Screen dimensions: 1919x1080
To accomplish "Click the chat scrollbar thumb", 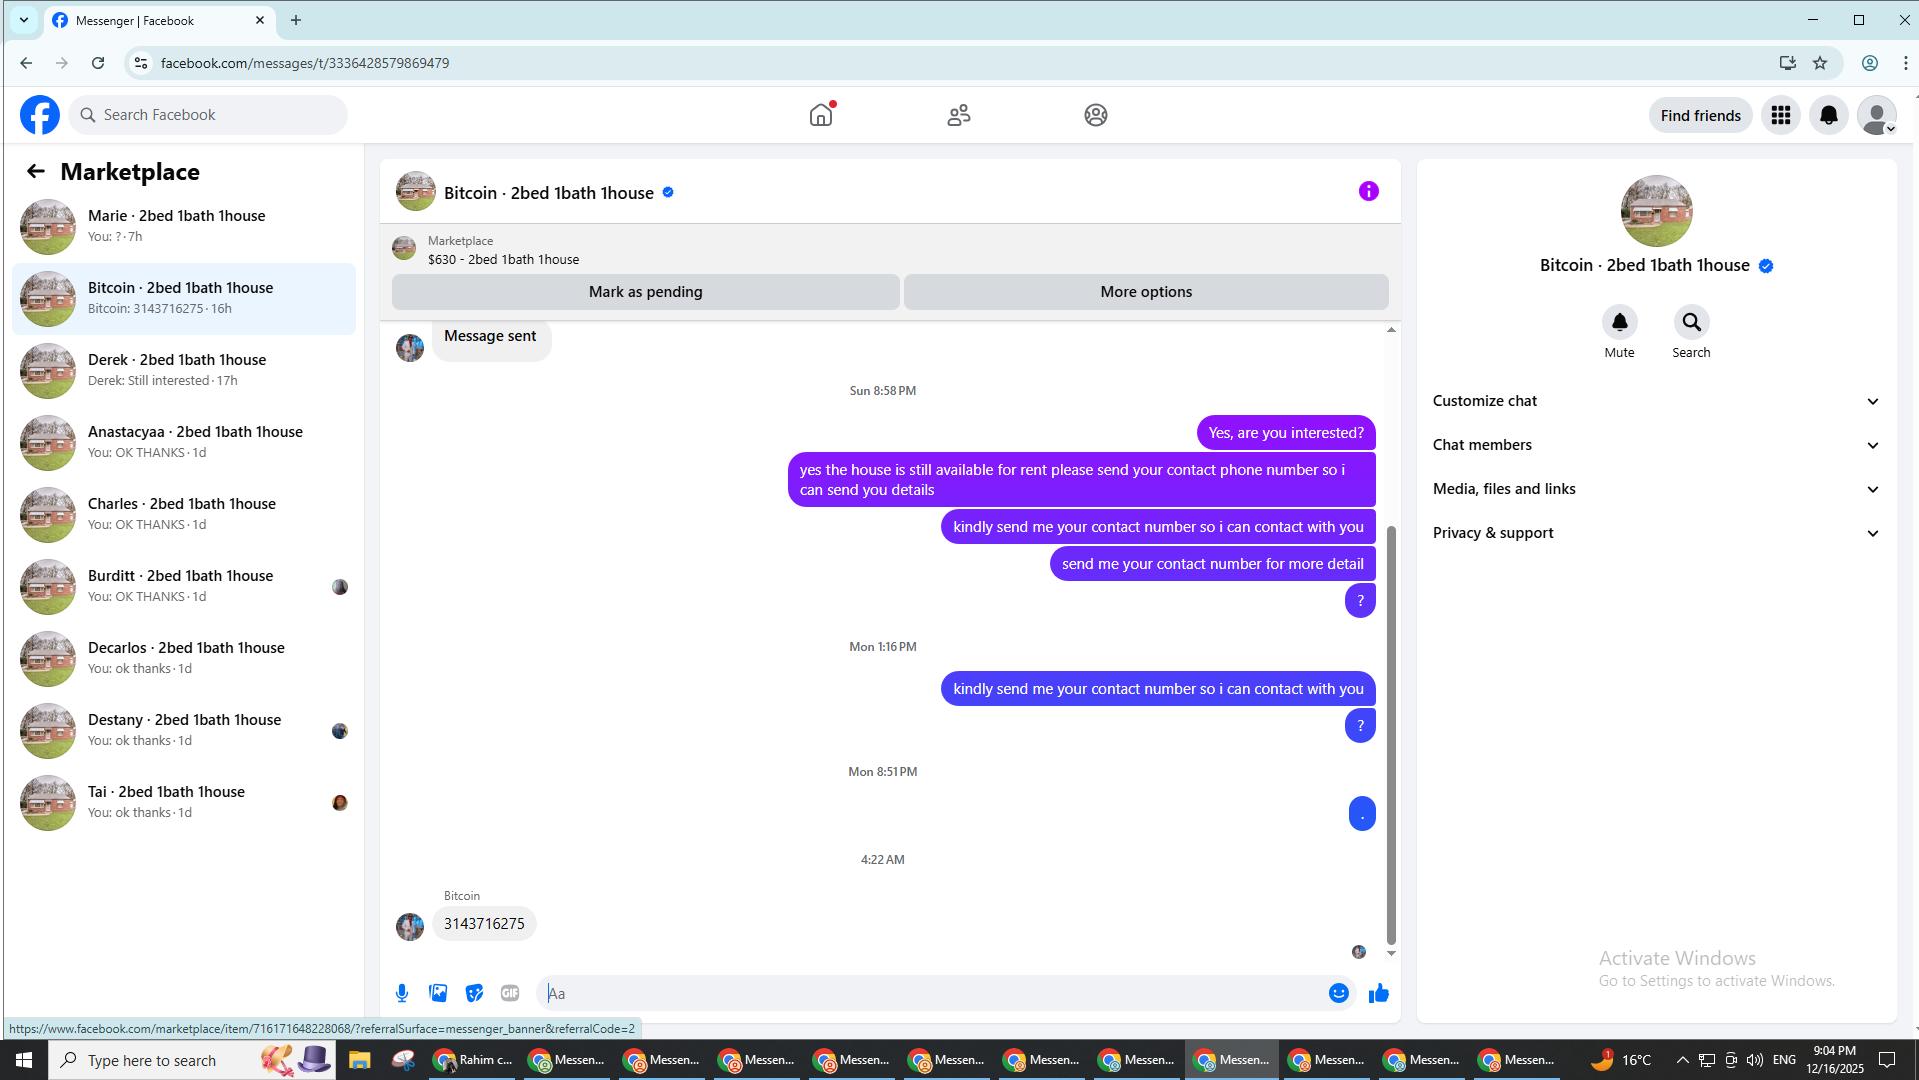I will [x=1391, y=735].
